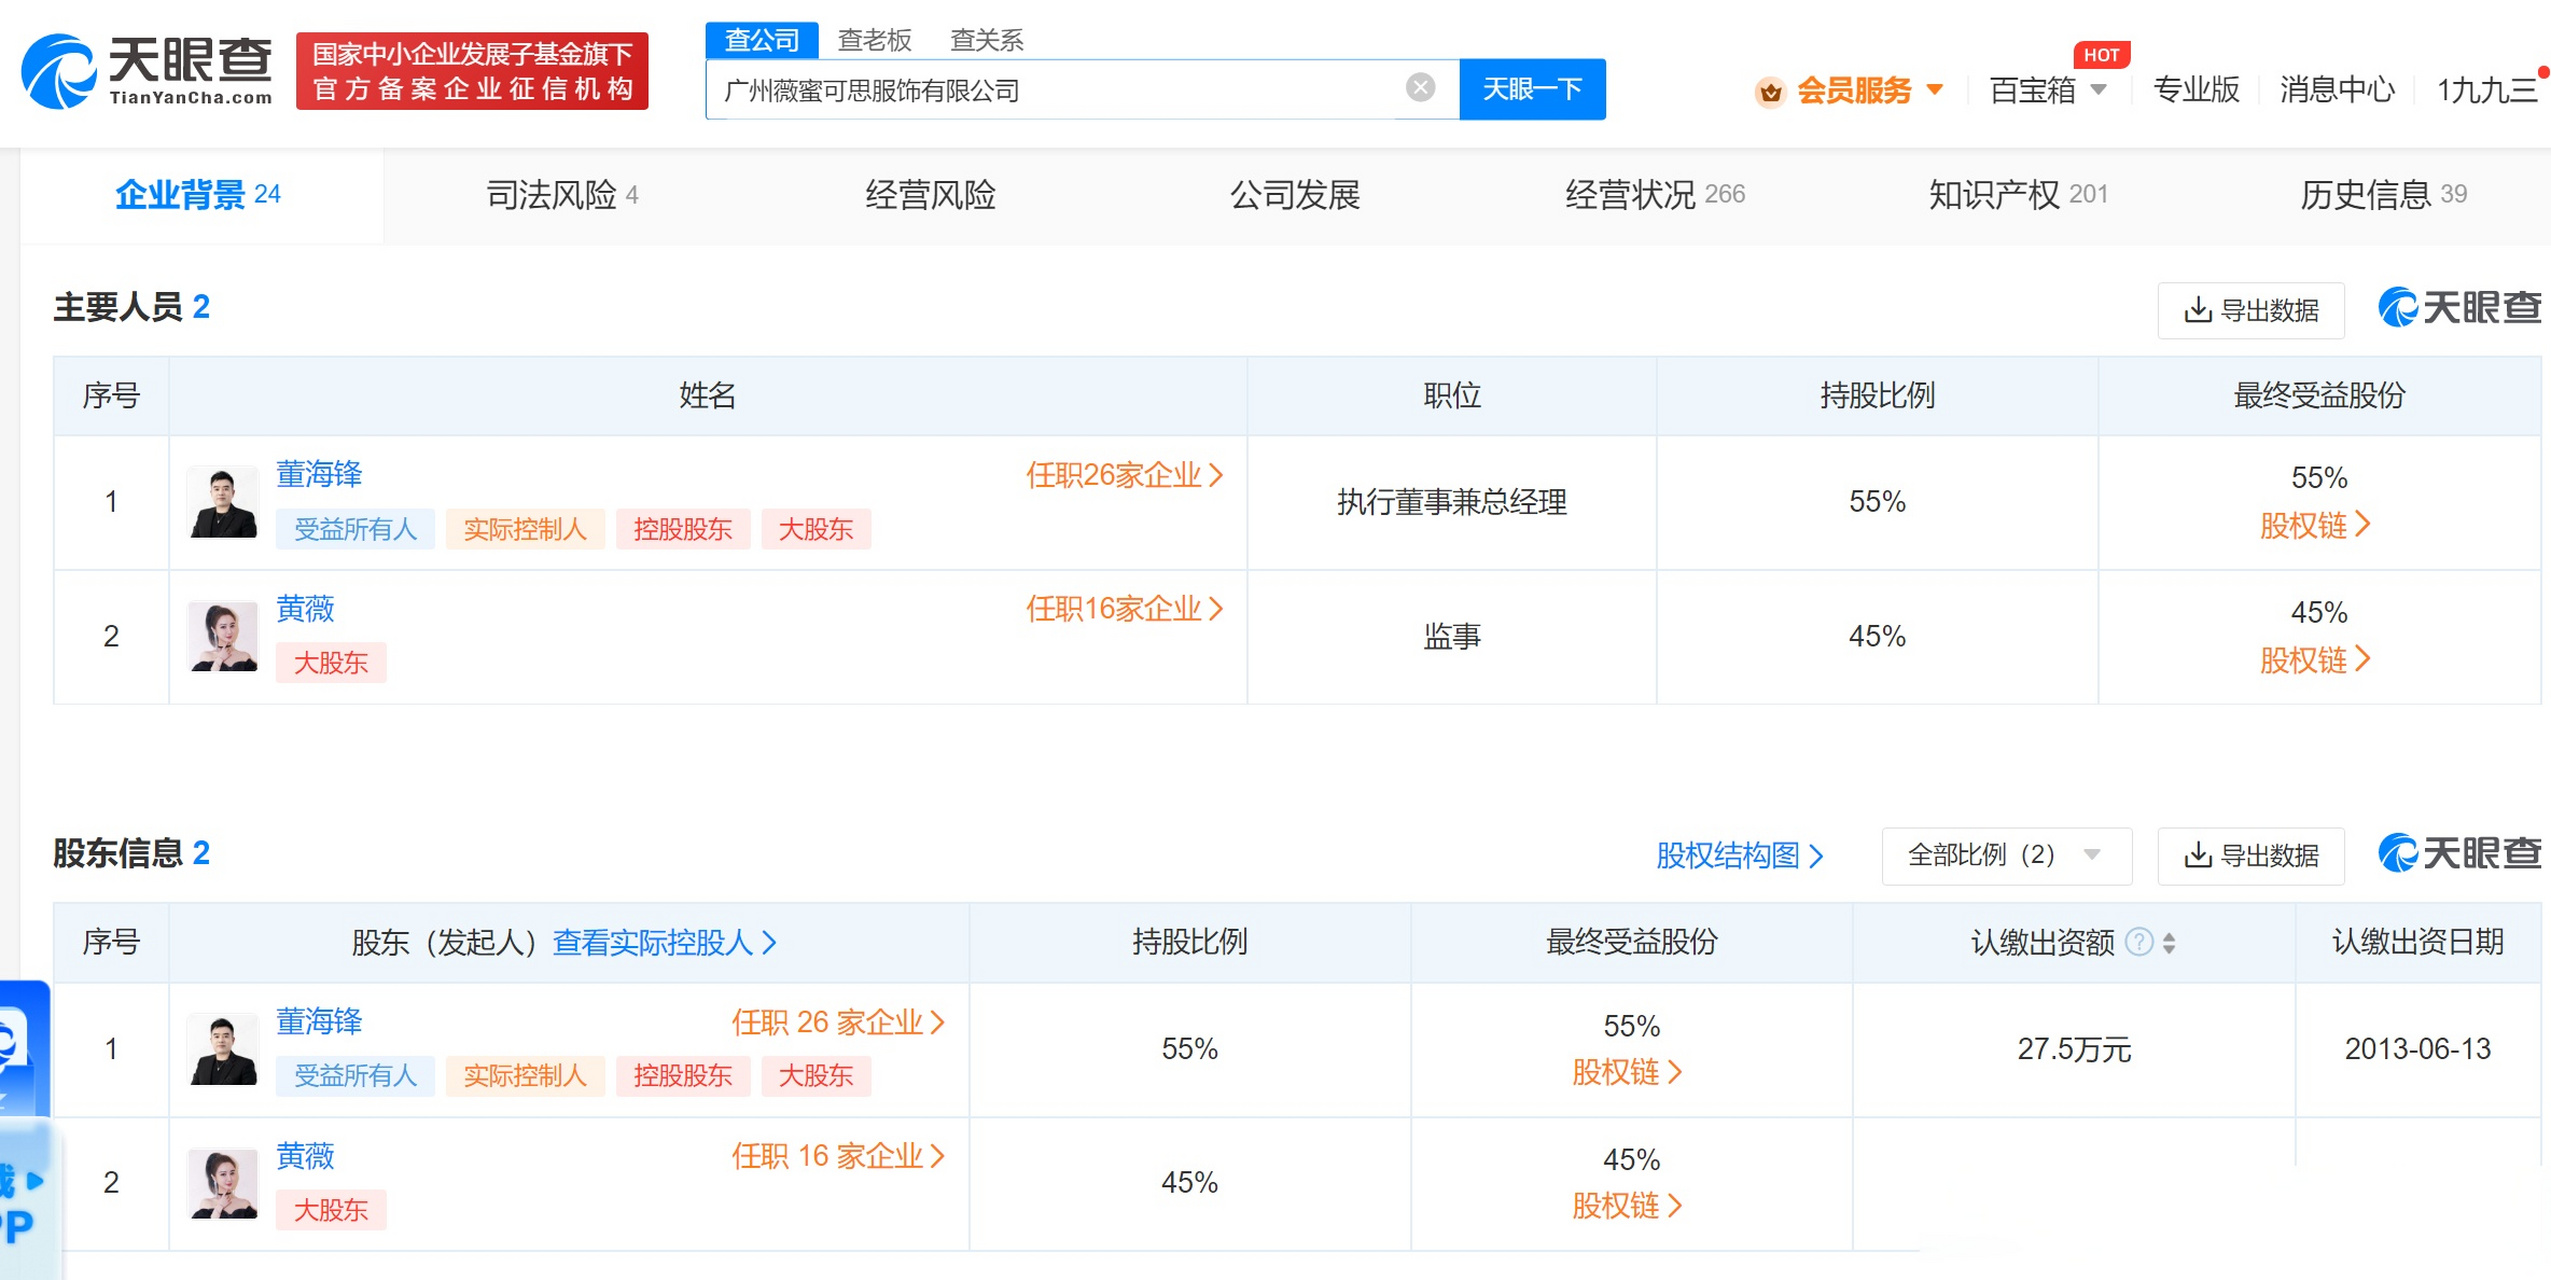Click 黄薇's photo in 股东信息 table
The width and height of the screenshot is (2551, 1280).
pyautogui.click(x=223, y=1183)
